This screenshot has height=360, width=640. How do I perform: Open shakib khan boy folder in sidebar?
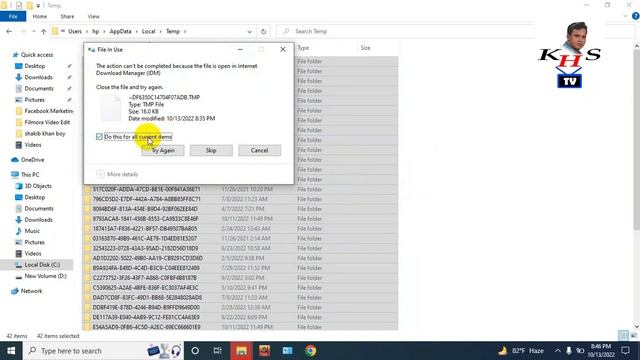[x=44, y=134]
